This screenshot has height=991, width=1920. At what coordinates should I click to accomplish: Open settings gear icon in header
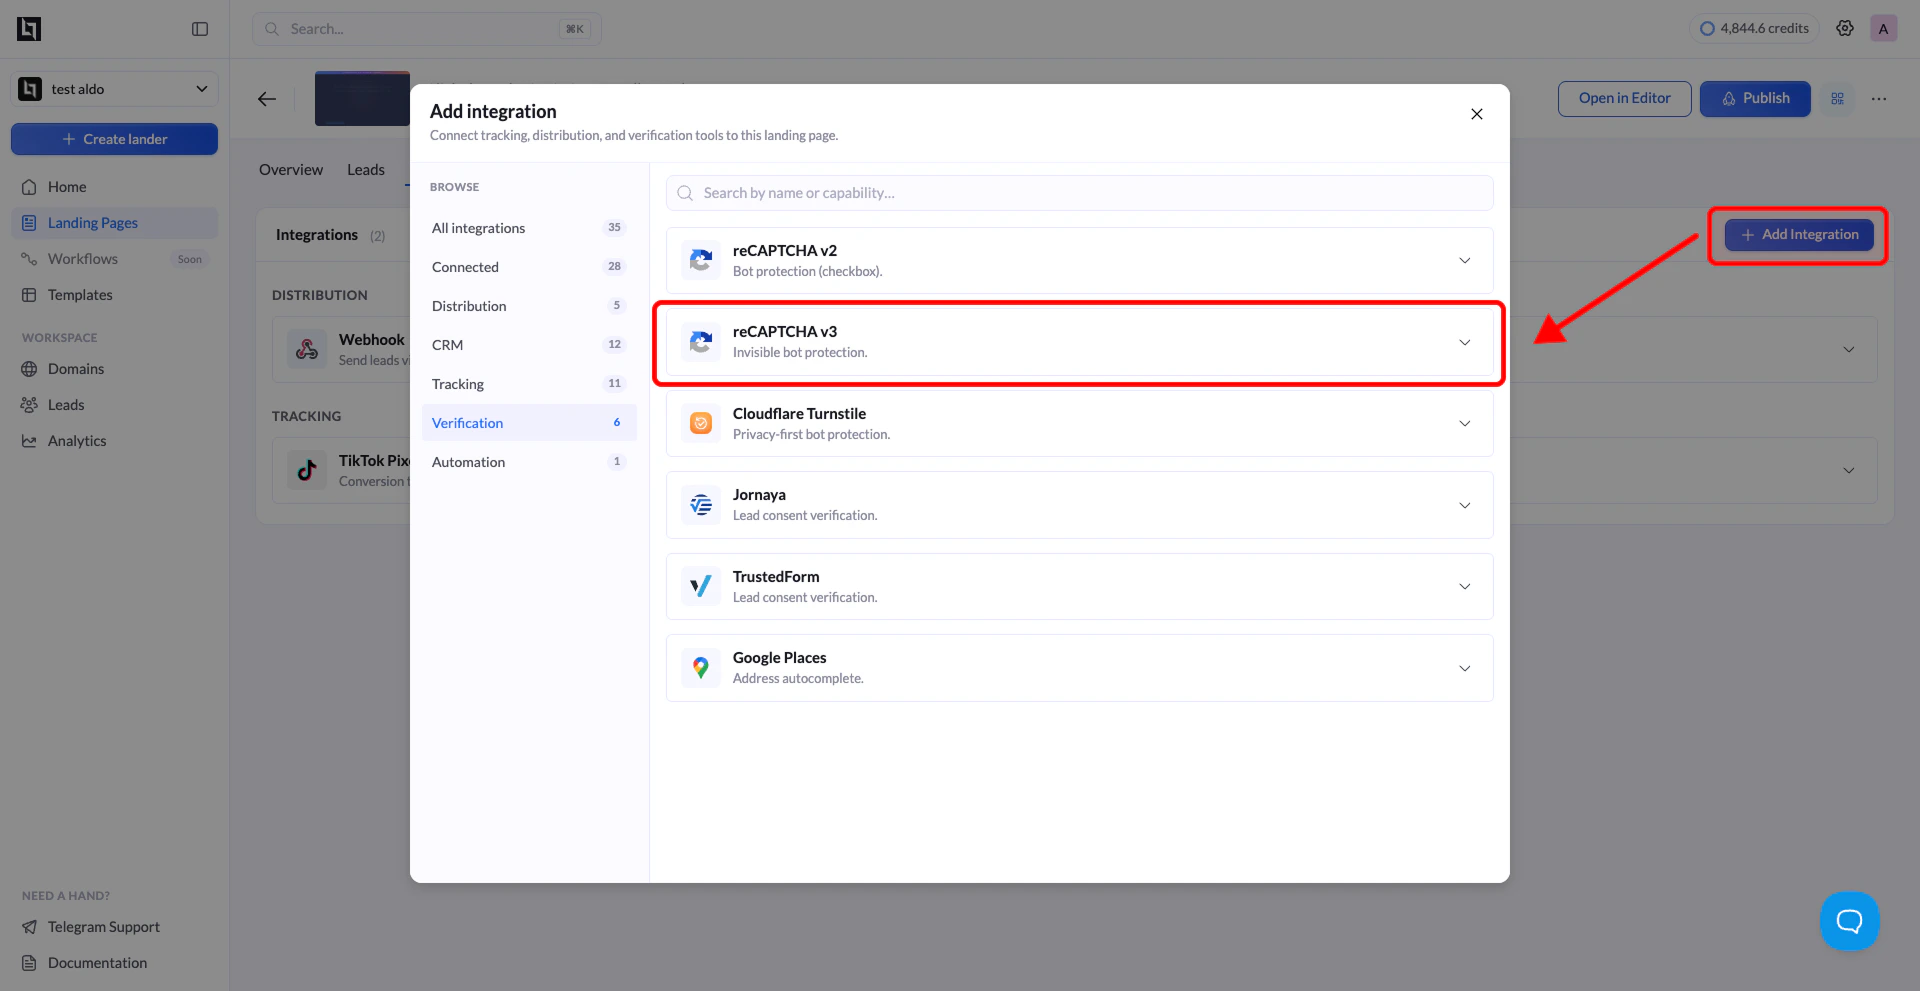click(x=1845, y=28)
